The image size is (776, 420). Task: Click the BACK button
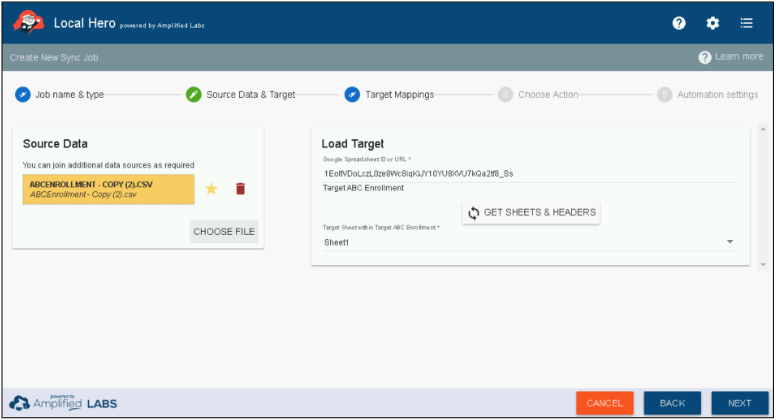[x=672, y=403]
